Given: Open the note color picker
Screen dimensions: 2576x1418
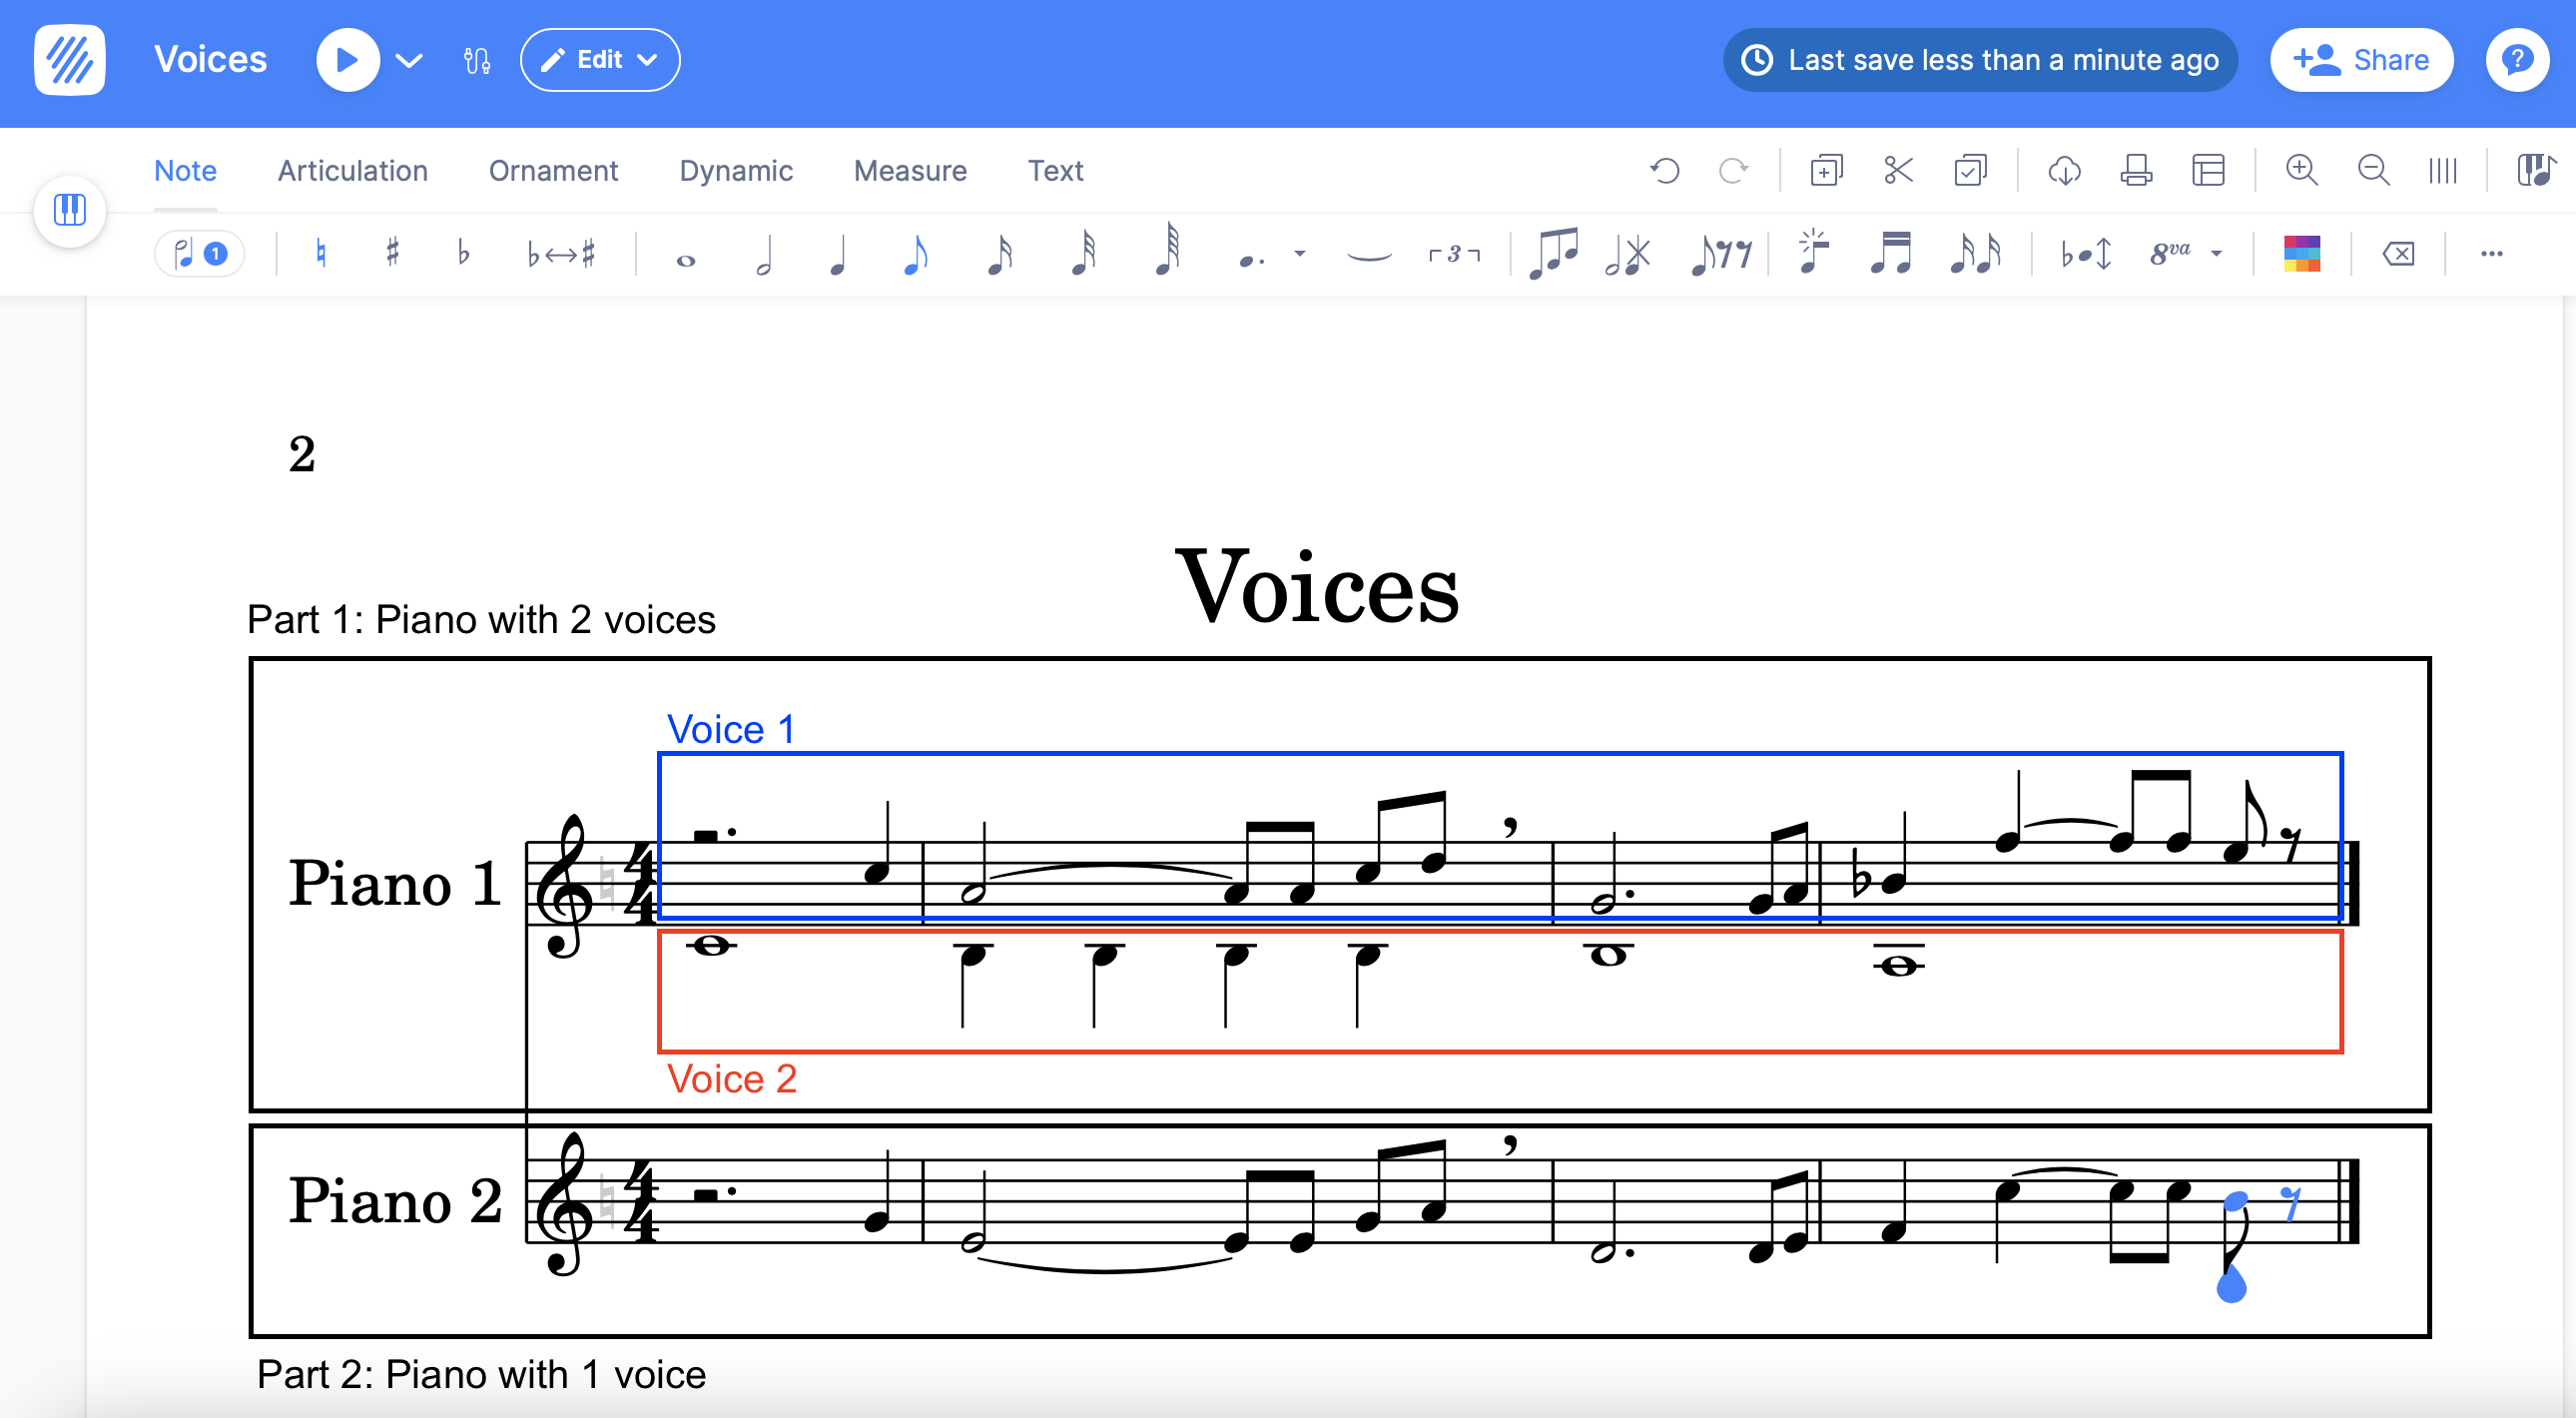Looking at the screenshot, I should (2302, 253).
